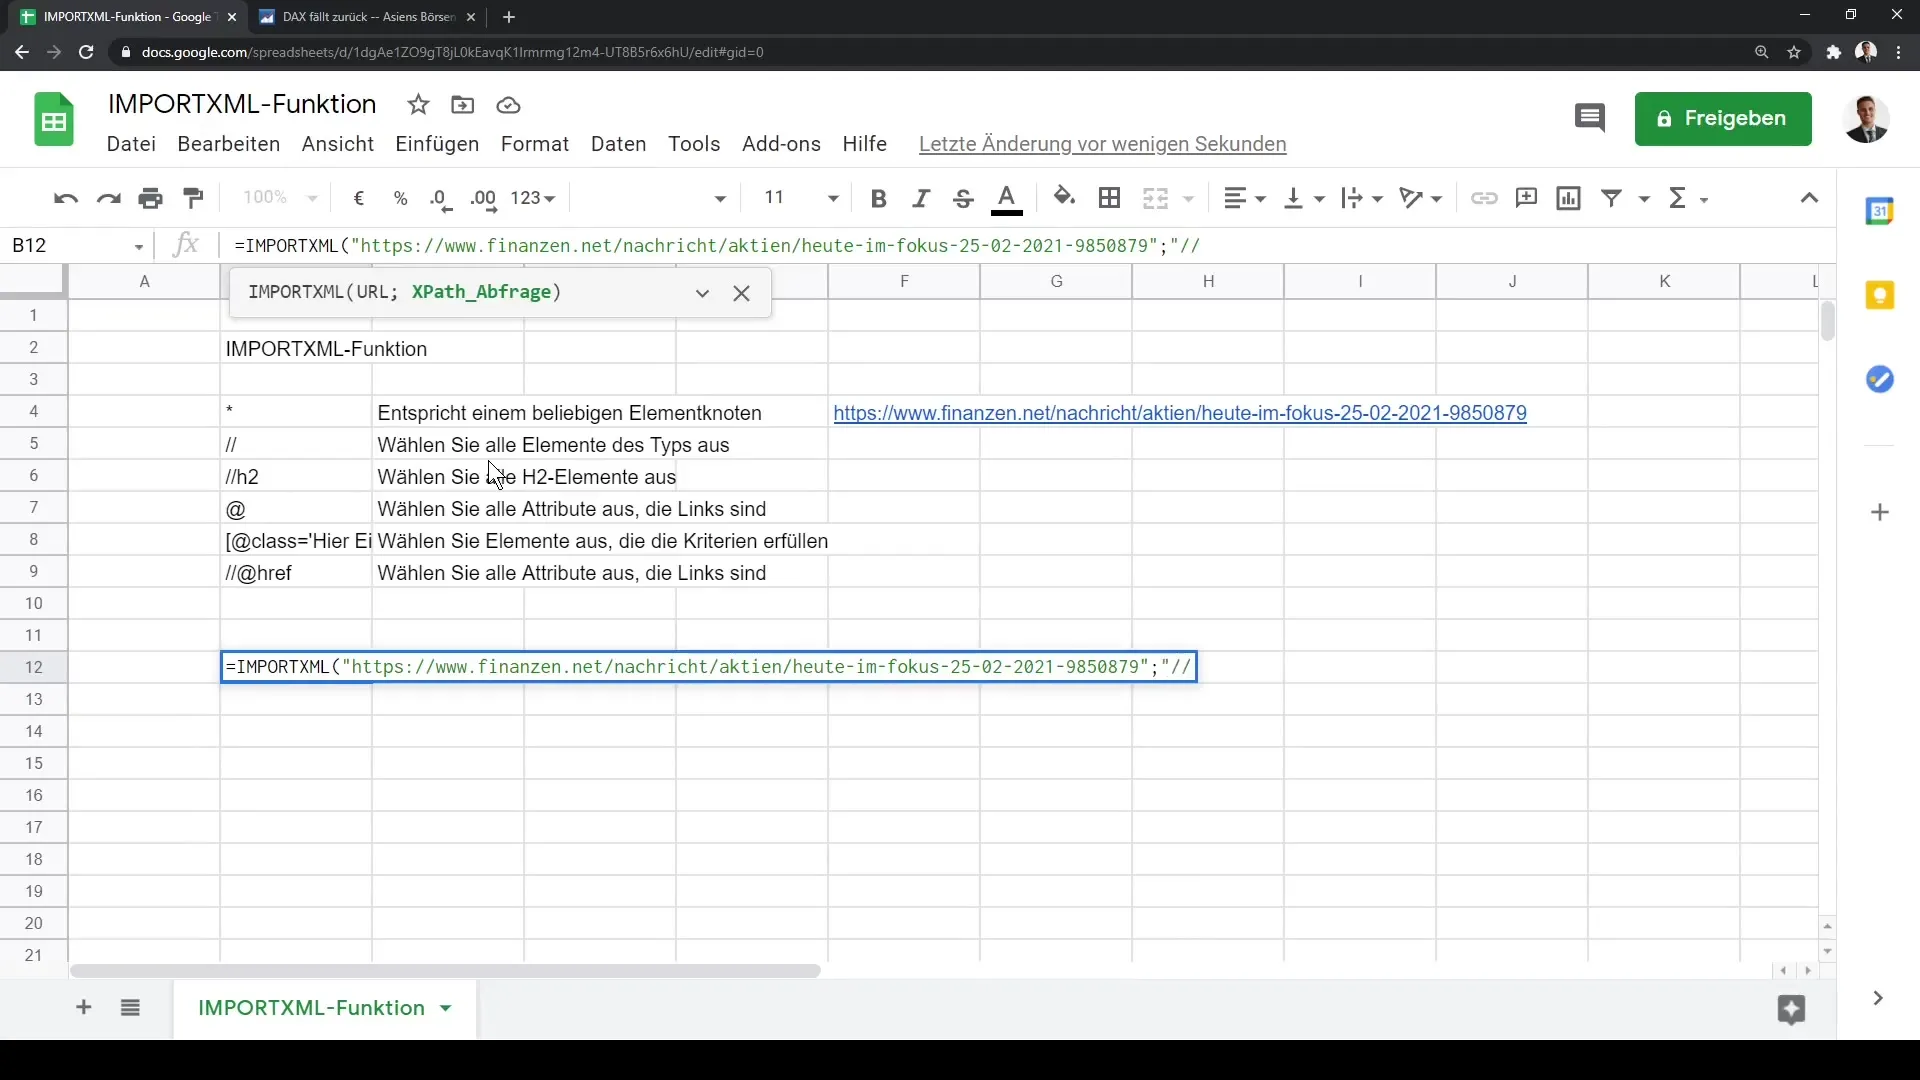Open text rotation dropdown
1920x1080 pixels.
pos(1421,198)
